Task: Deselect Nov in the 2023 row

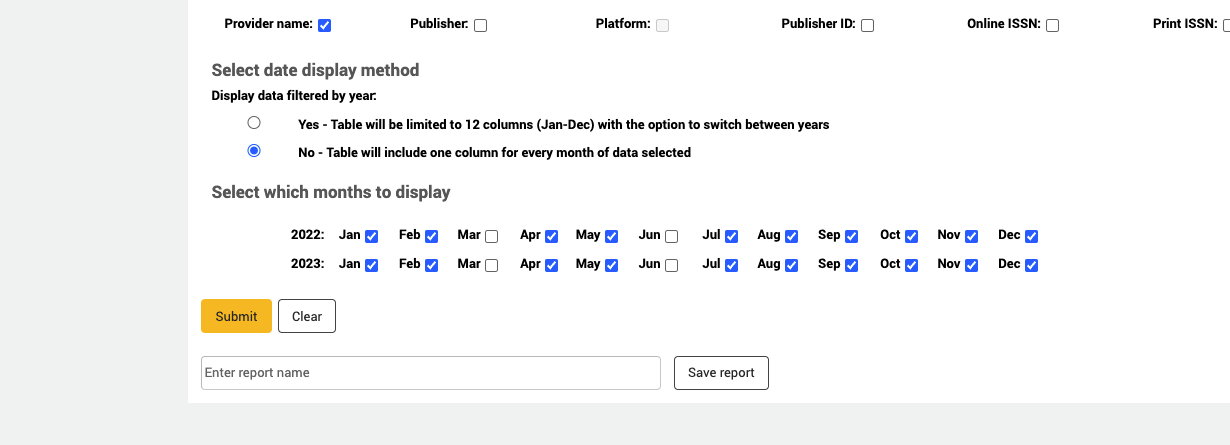Action: [971, 266]
